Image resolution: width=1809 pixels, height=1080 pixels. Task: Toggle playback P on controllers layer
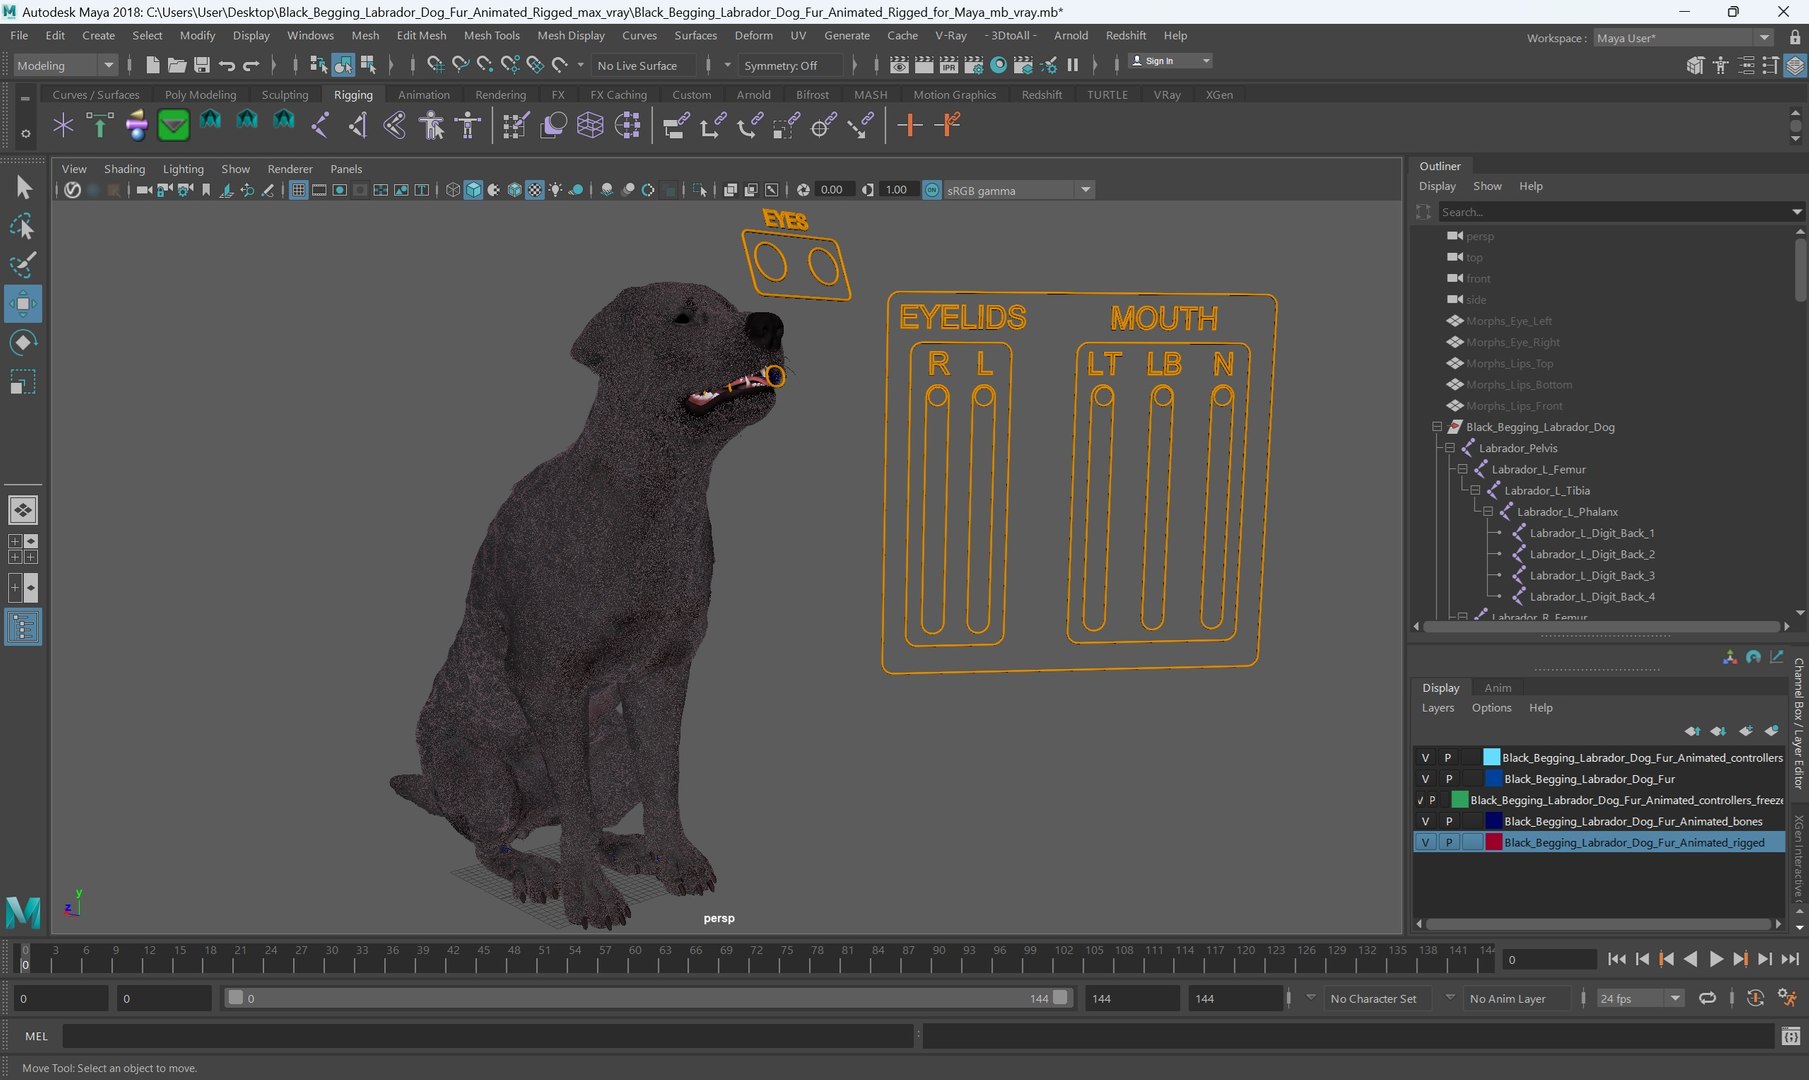1448,758
